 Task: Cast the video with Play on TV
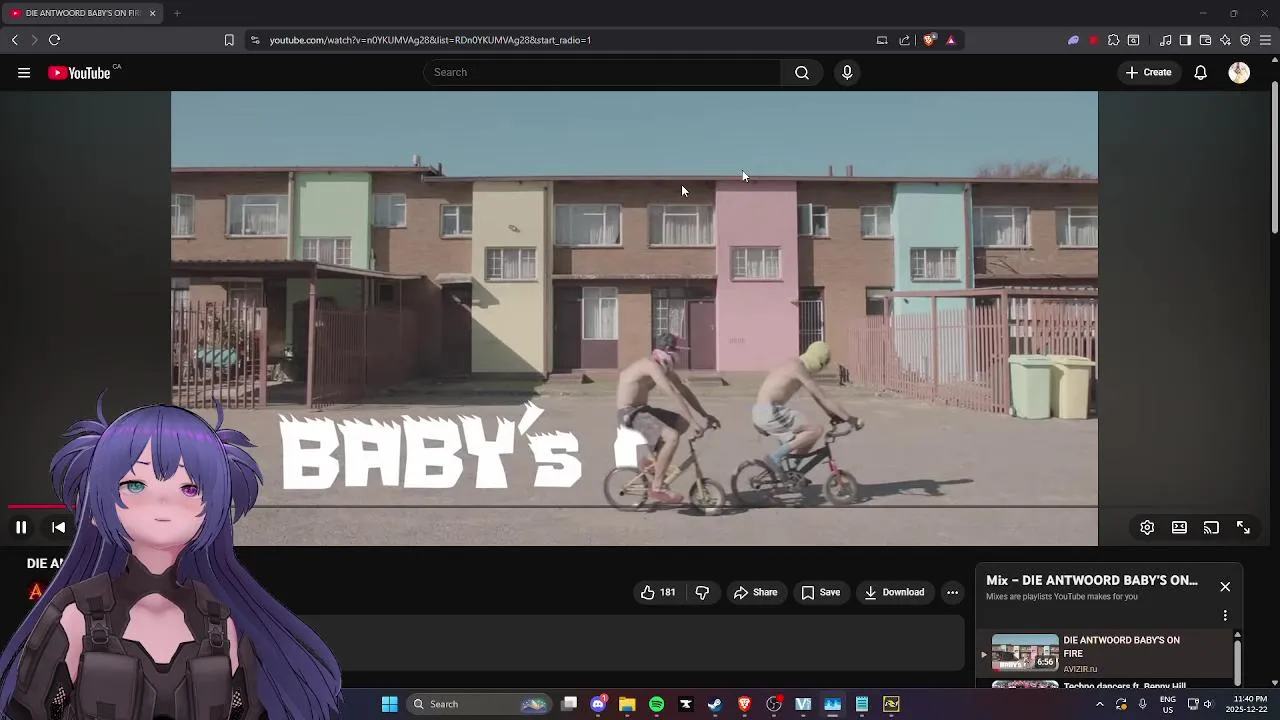point(1211,527)
